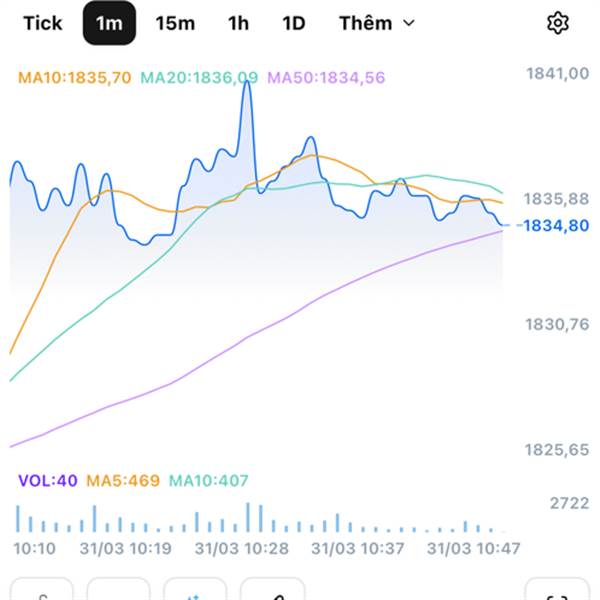The image size is (600, 600).
Task: Click the cut-off fullscreen icon at bottom right
Action: (558, 593)
